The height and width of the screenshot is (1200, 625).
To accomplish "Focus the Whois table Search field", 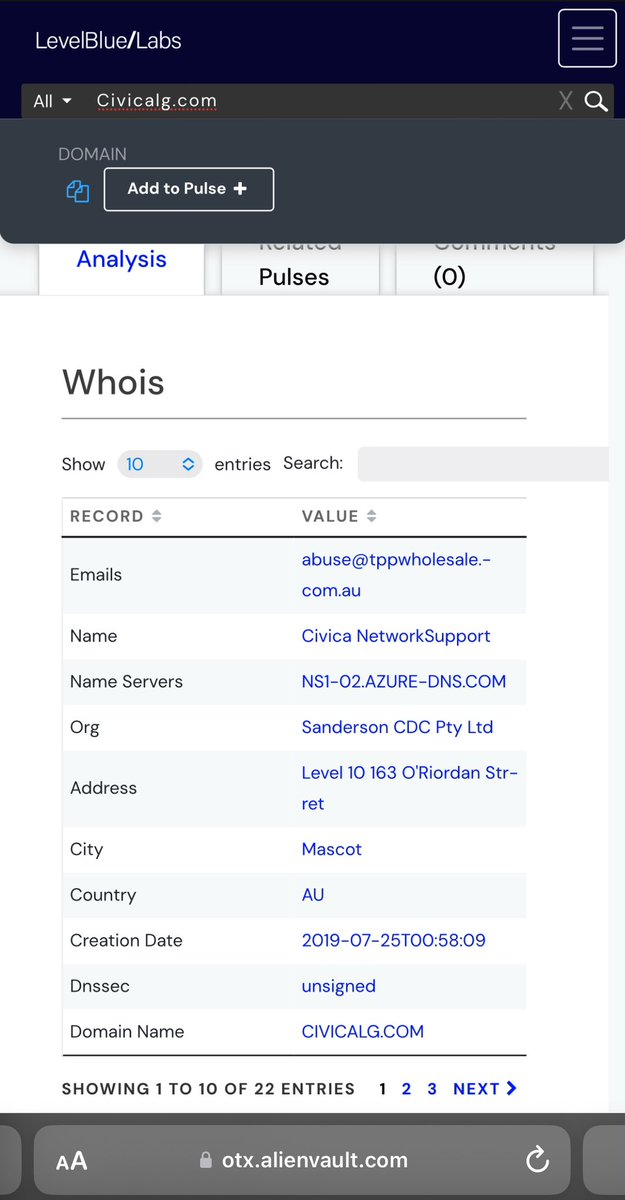I will coord(485,464).
